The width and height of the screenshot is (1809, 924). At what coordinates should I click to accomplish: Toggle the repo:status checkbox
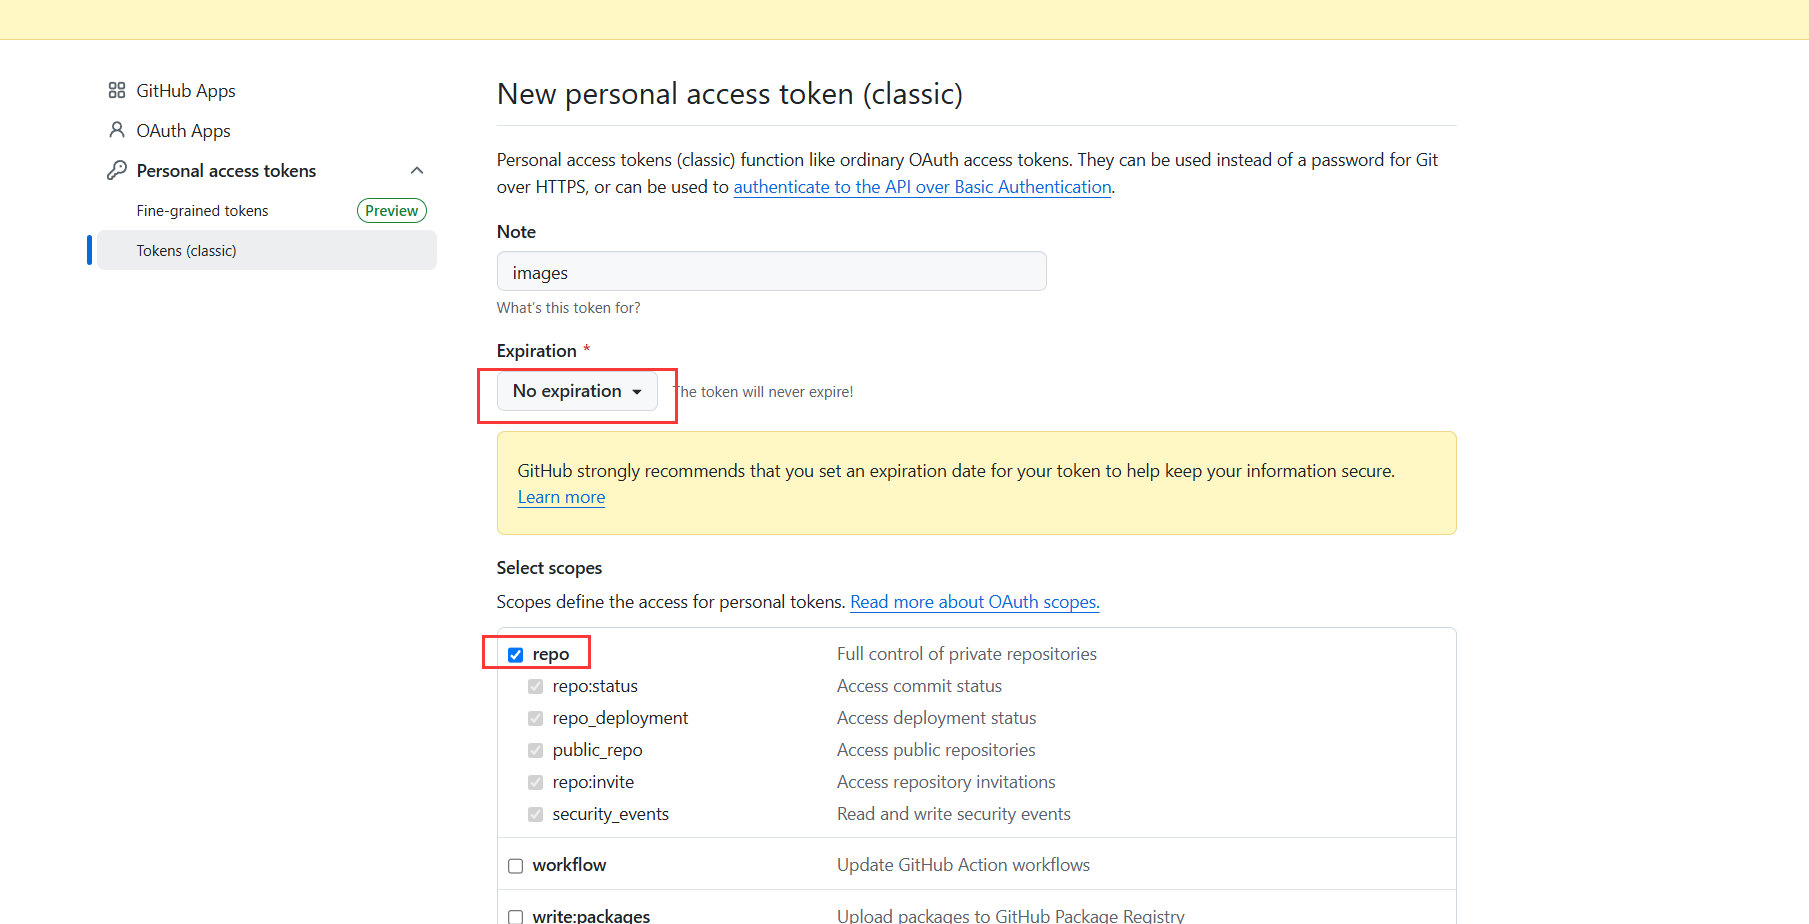click(536, 687)
